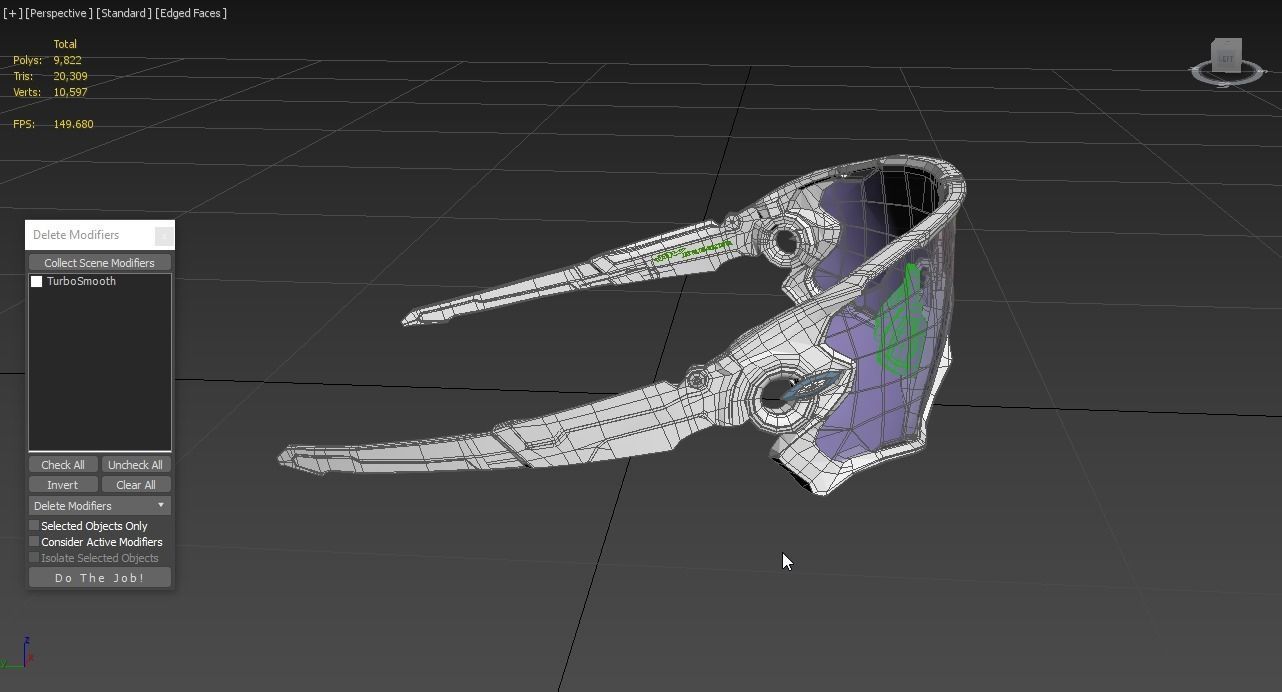Open the Delete Modifiers action dropdown
This screenshot has width=1282, height=692.
(99, 506)
